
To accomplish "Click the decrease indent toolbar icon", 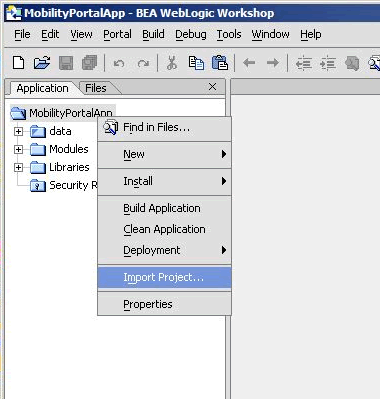I will click(304, 63).
